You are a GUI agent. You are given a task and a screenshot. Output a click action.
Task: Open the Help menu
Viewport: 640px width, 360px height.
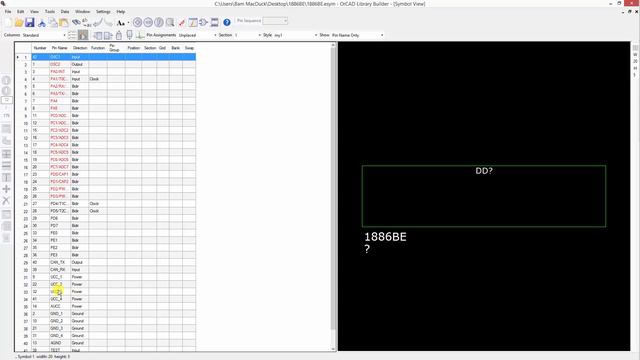pyautogui.click(x=121, y=11)
